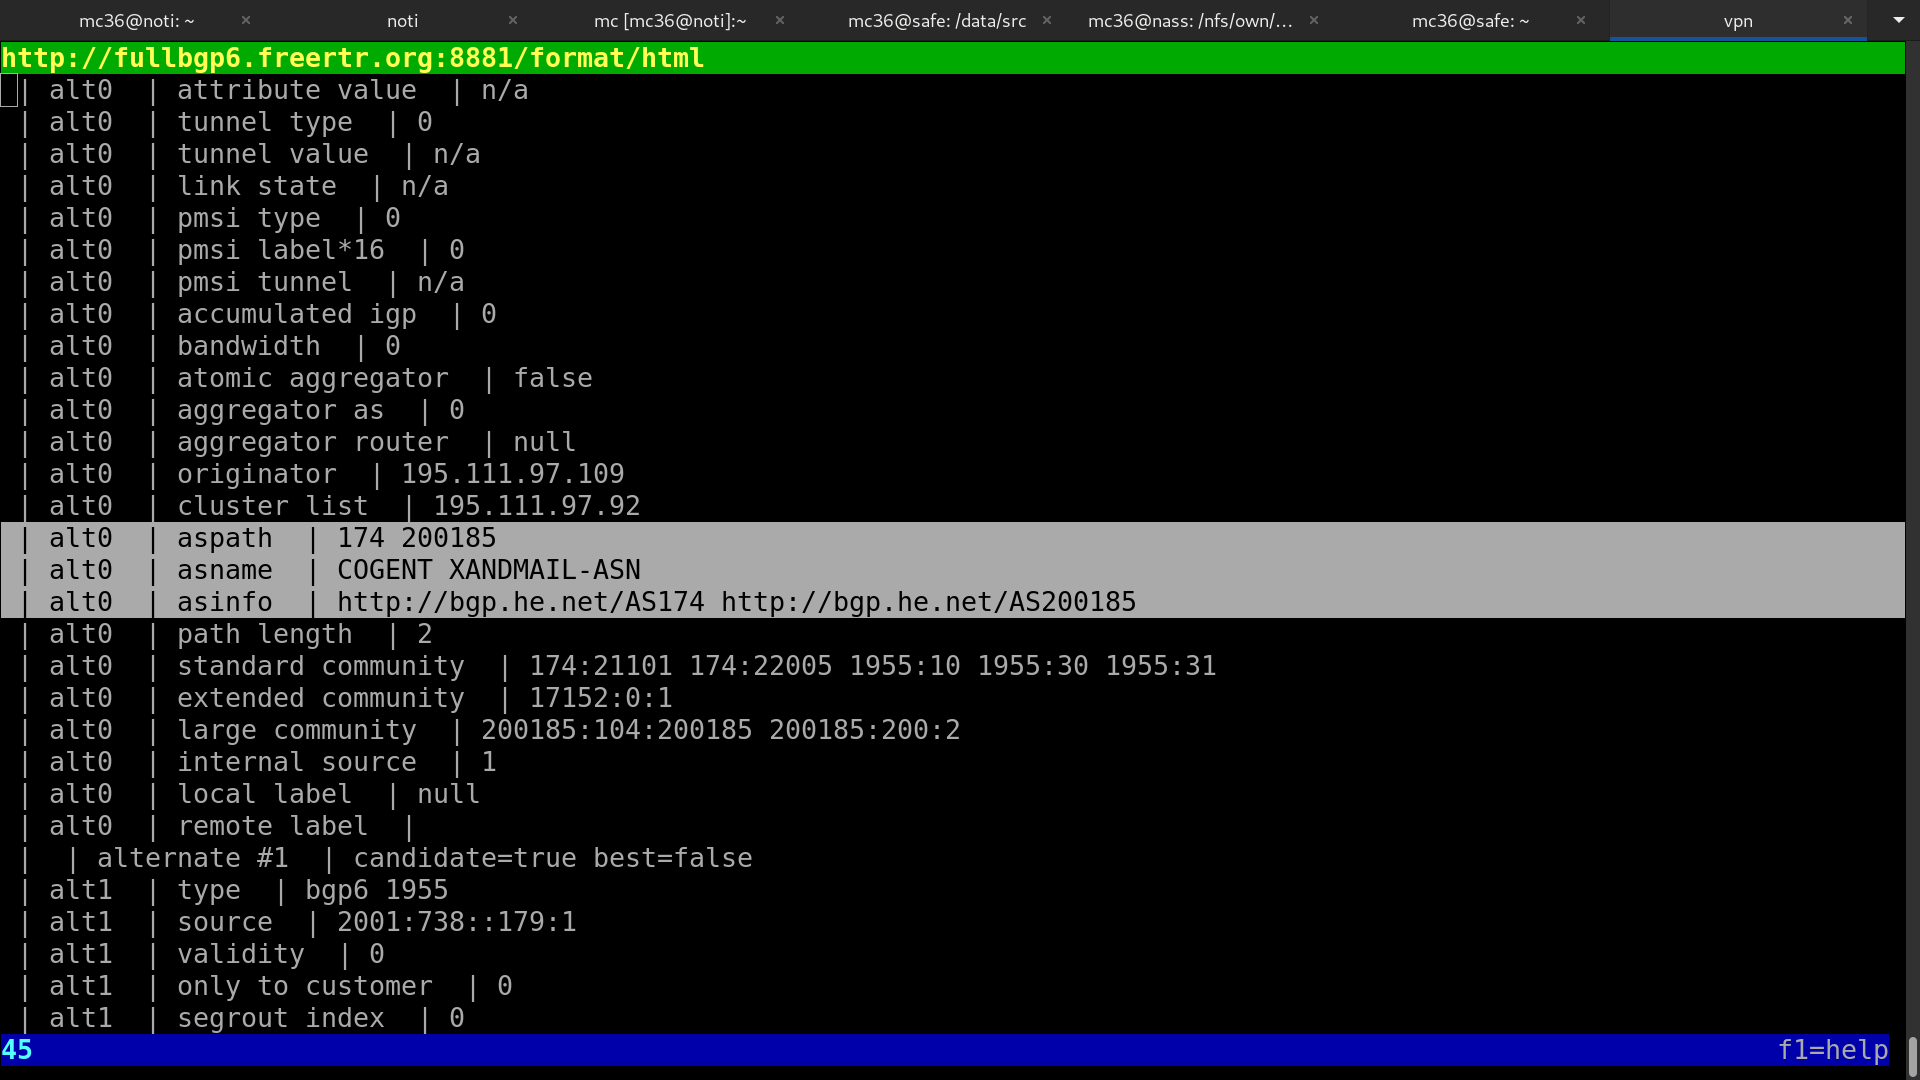This screenshot has width=1920, height=1080.
Task: Click line number 45 in status bar
Action: click(x=17, y=1050)
